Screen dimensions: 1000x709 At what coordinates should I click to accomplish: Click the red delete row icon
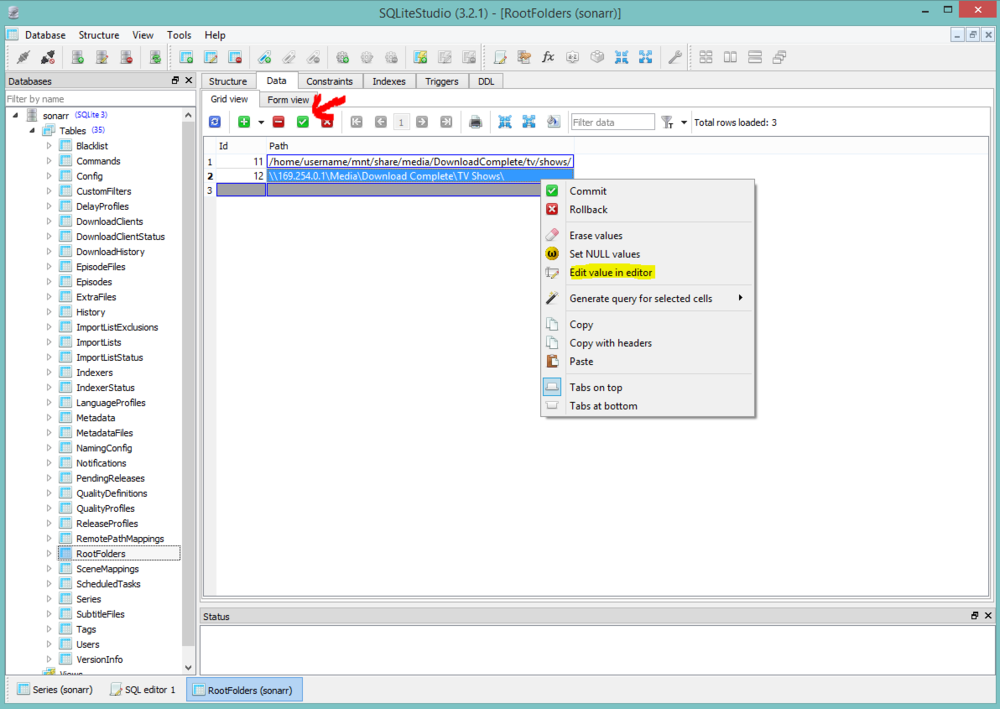(278, 122)
